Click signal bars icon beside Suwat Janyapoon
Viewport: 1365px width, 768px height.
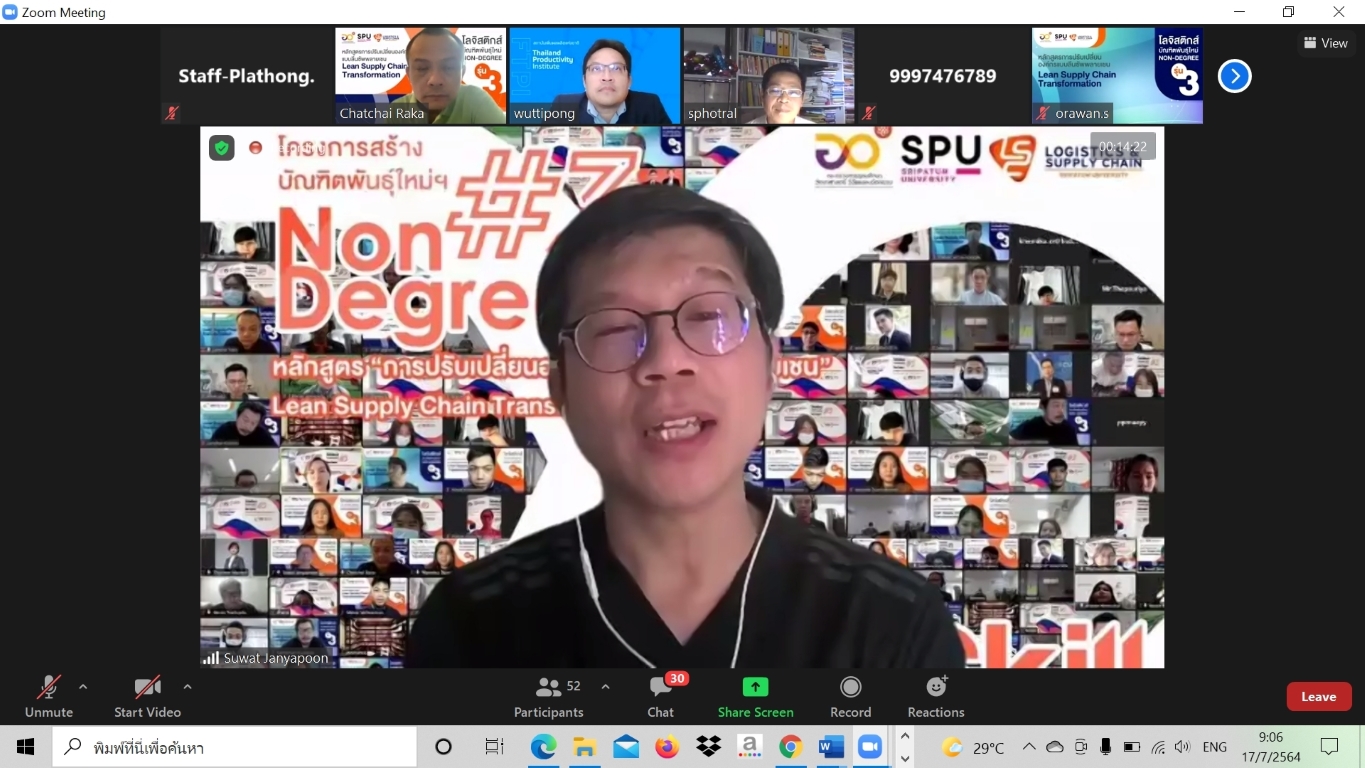point(211,658)
